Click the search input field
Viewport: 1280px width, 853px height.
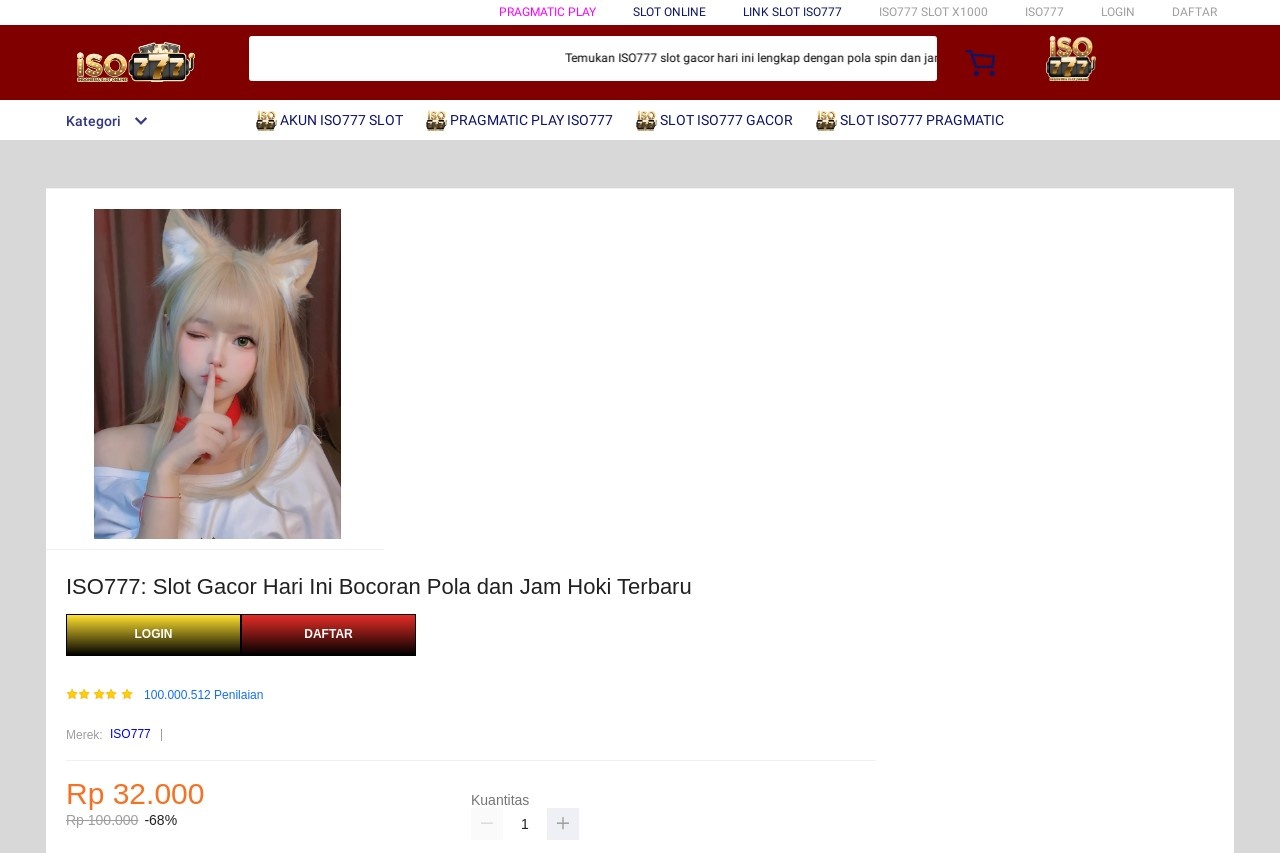point(593,58)
